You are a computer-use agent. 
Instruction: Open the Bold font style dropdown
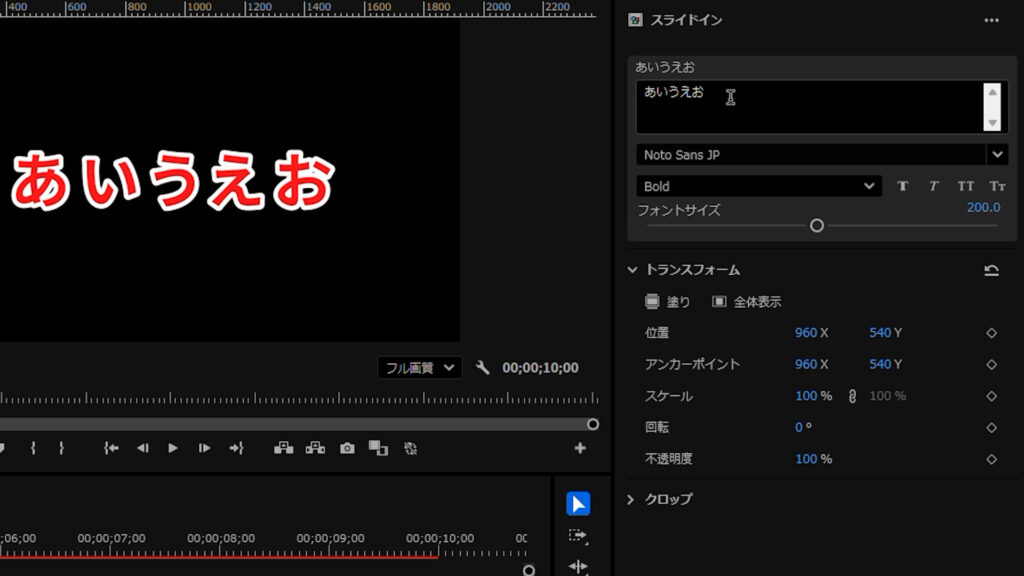click(x=869, y=186)
